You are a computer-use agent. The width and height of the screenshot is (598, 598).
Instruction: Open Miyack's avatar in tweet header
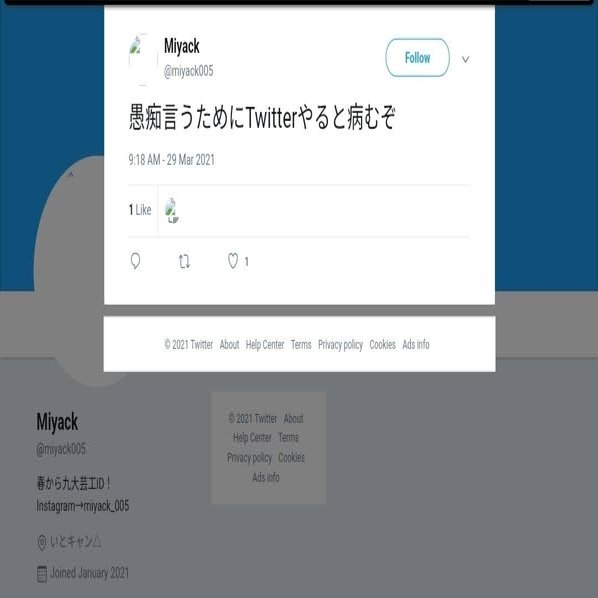point(143,59)
